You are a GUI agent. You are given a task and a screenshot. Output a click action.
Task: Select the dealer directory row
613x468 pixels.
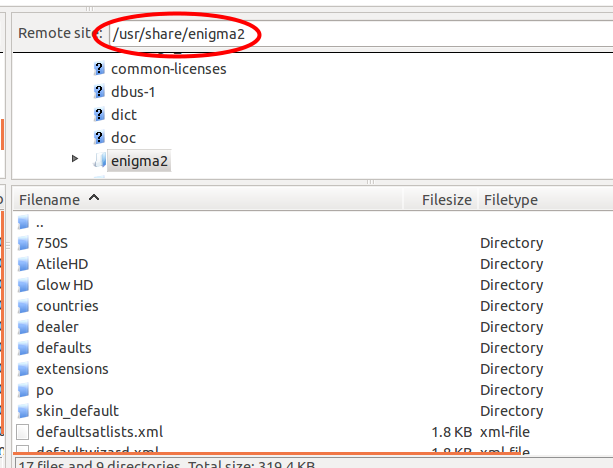coord(313,327)
